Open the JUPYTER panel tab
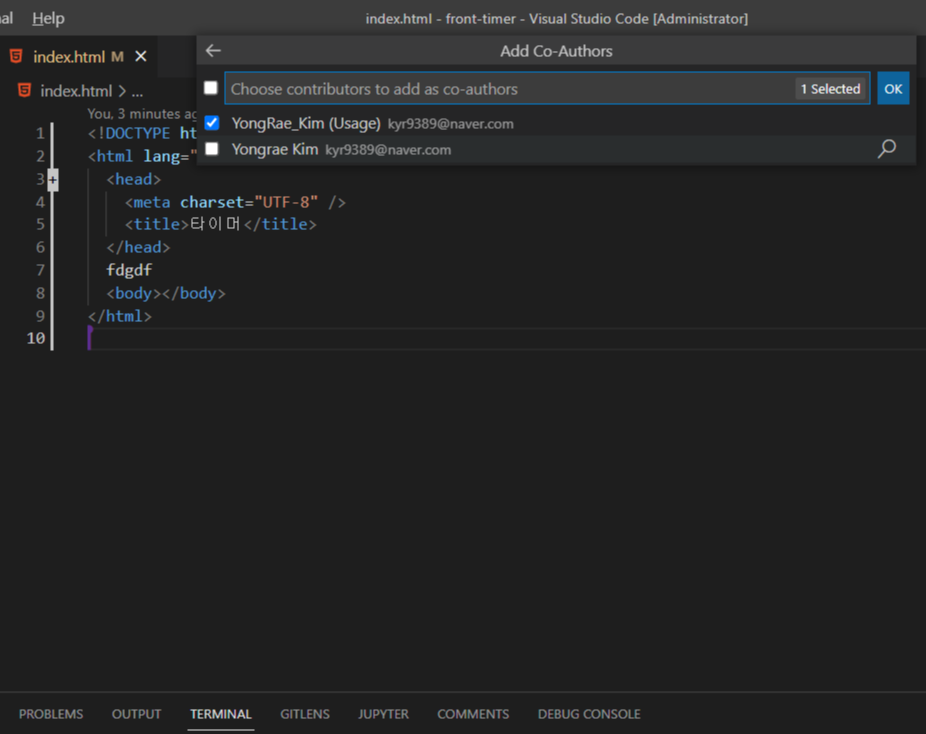 tap(383, 714)
